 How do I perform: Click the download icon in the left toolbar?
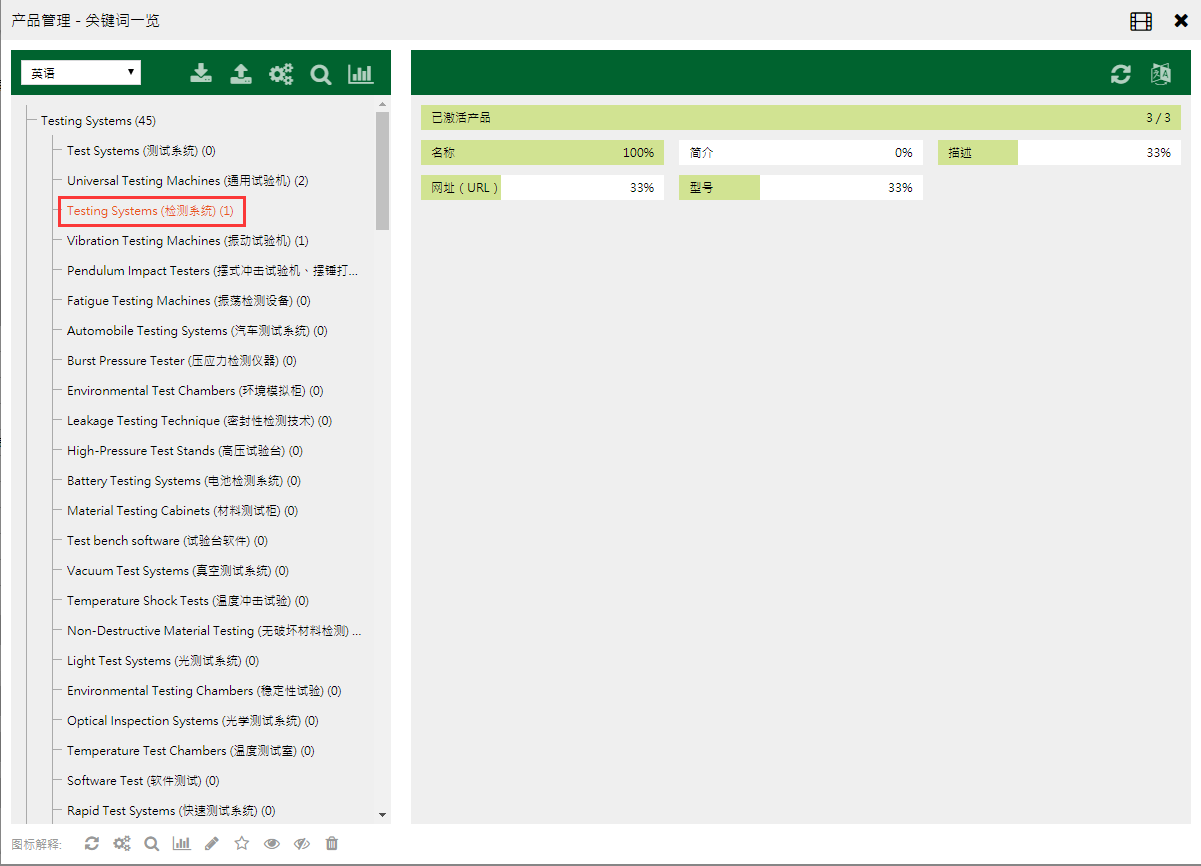point(201,73)
